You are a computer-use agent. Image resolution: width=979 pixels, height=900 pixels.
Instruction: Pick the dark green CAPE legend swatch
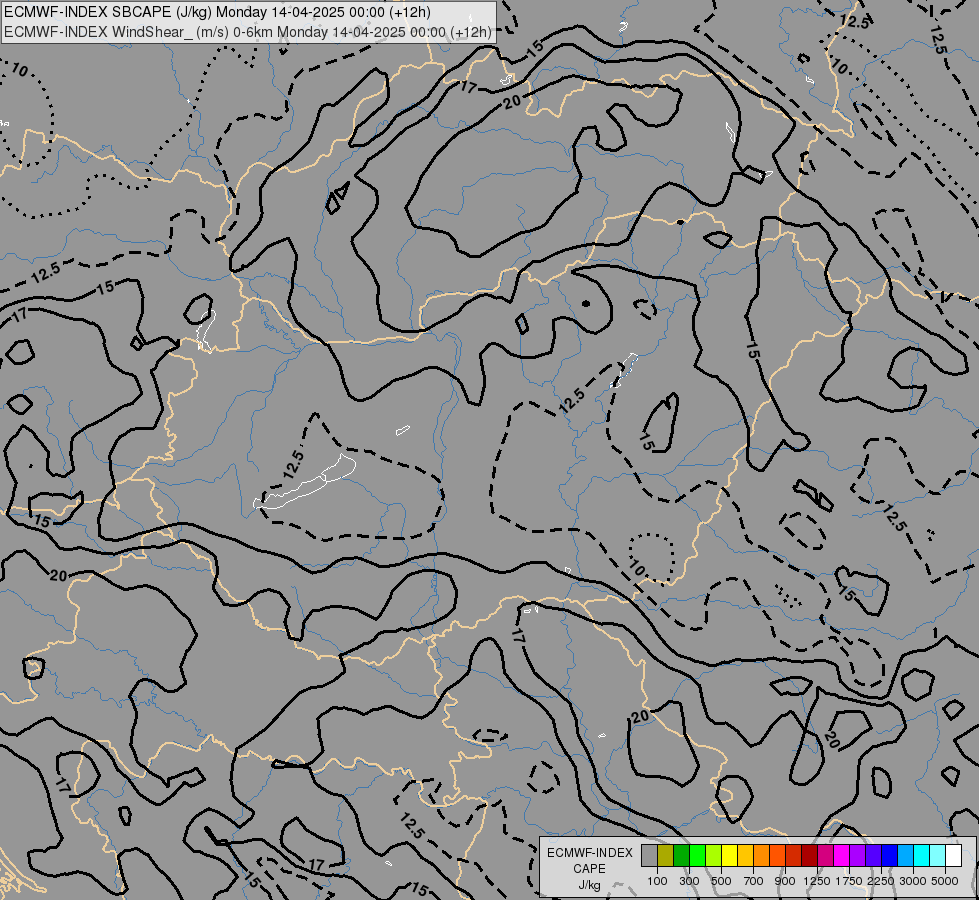coord(681,855)
